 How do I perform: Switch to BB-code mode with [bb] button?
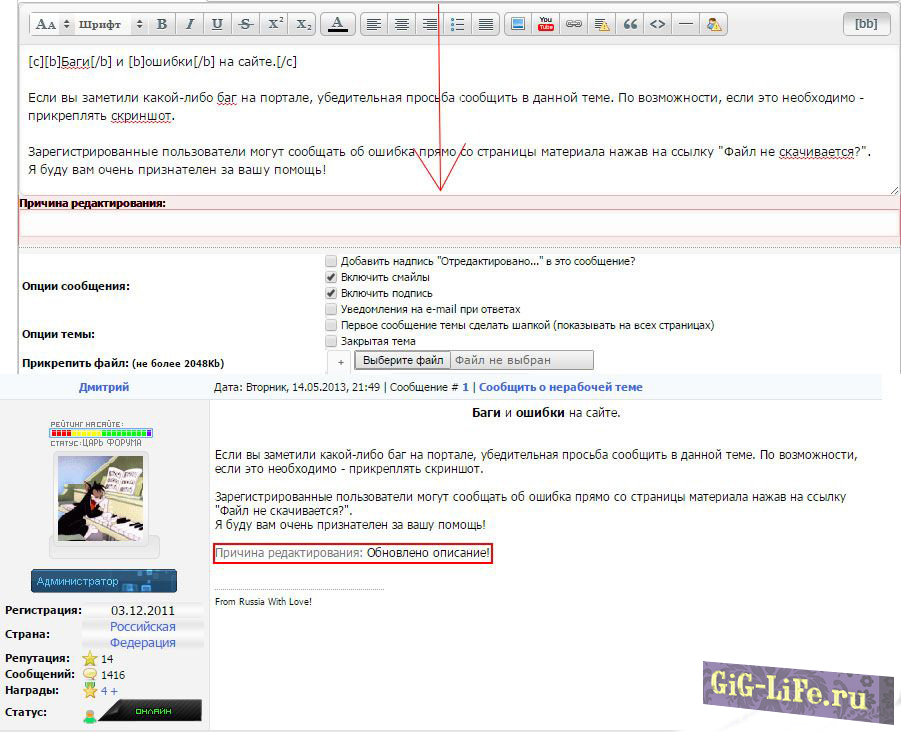866,24
